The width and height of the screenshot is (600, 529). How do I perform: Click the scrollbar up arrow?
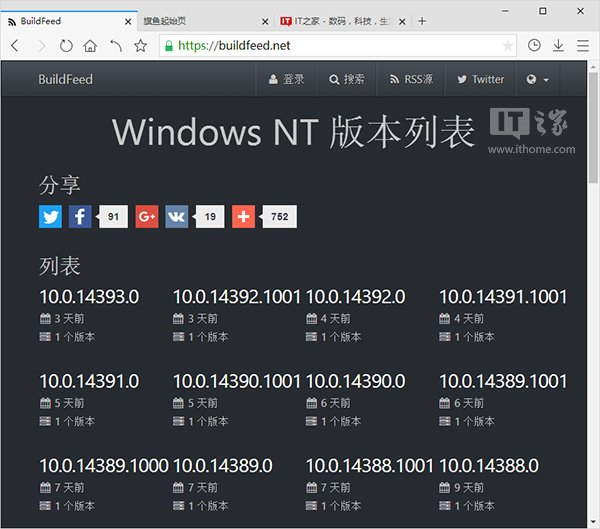pyautogui.click(x=593, y=67)
